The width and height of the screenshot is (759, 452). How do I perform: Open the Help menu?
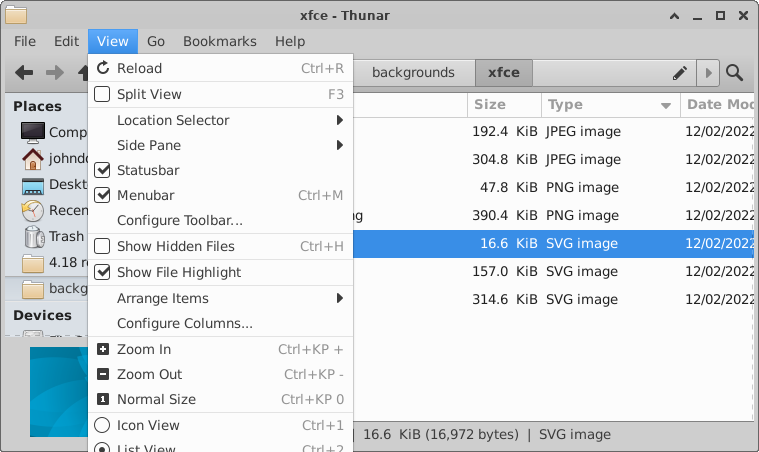point(290,42)
